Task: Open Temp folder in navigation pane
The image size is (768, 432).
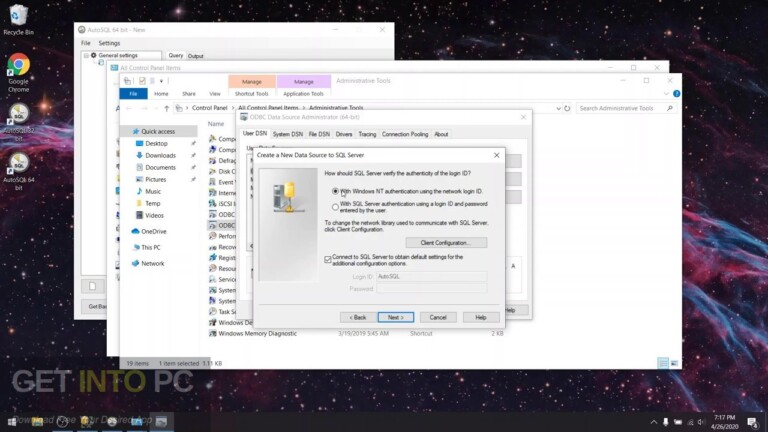Action: click(x=152, y=203)
